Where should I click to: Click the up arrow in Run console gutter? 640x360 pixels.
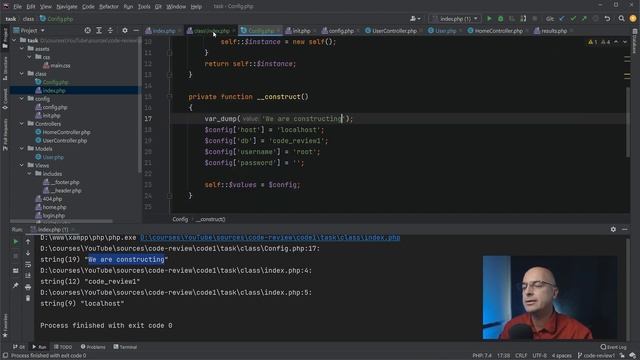(x=28, y=242)
